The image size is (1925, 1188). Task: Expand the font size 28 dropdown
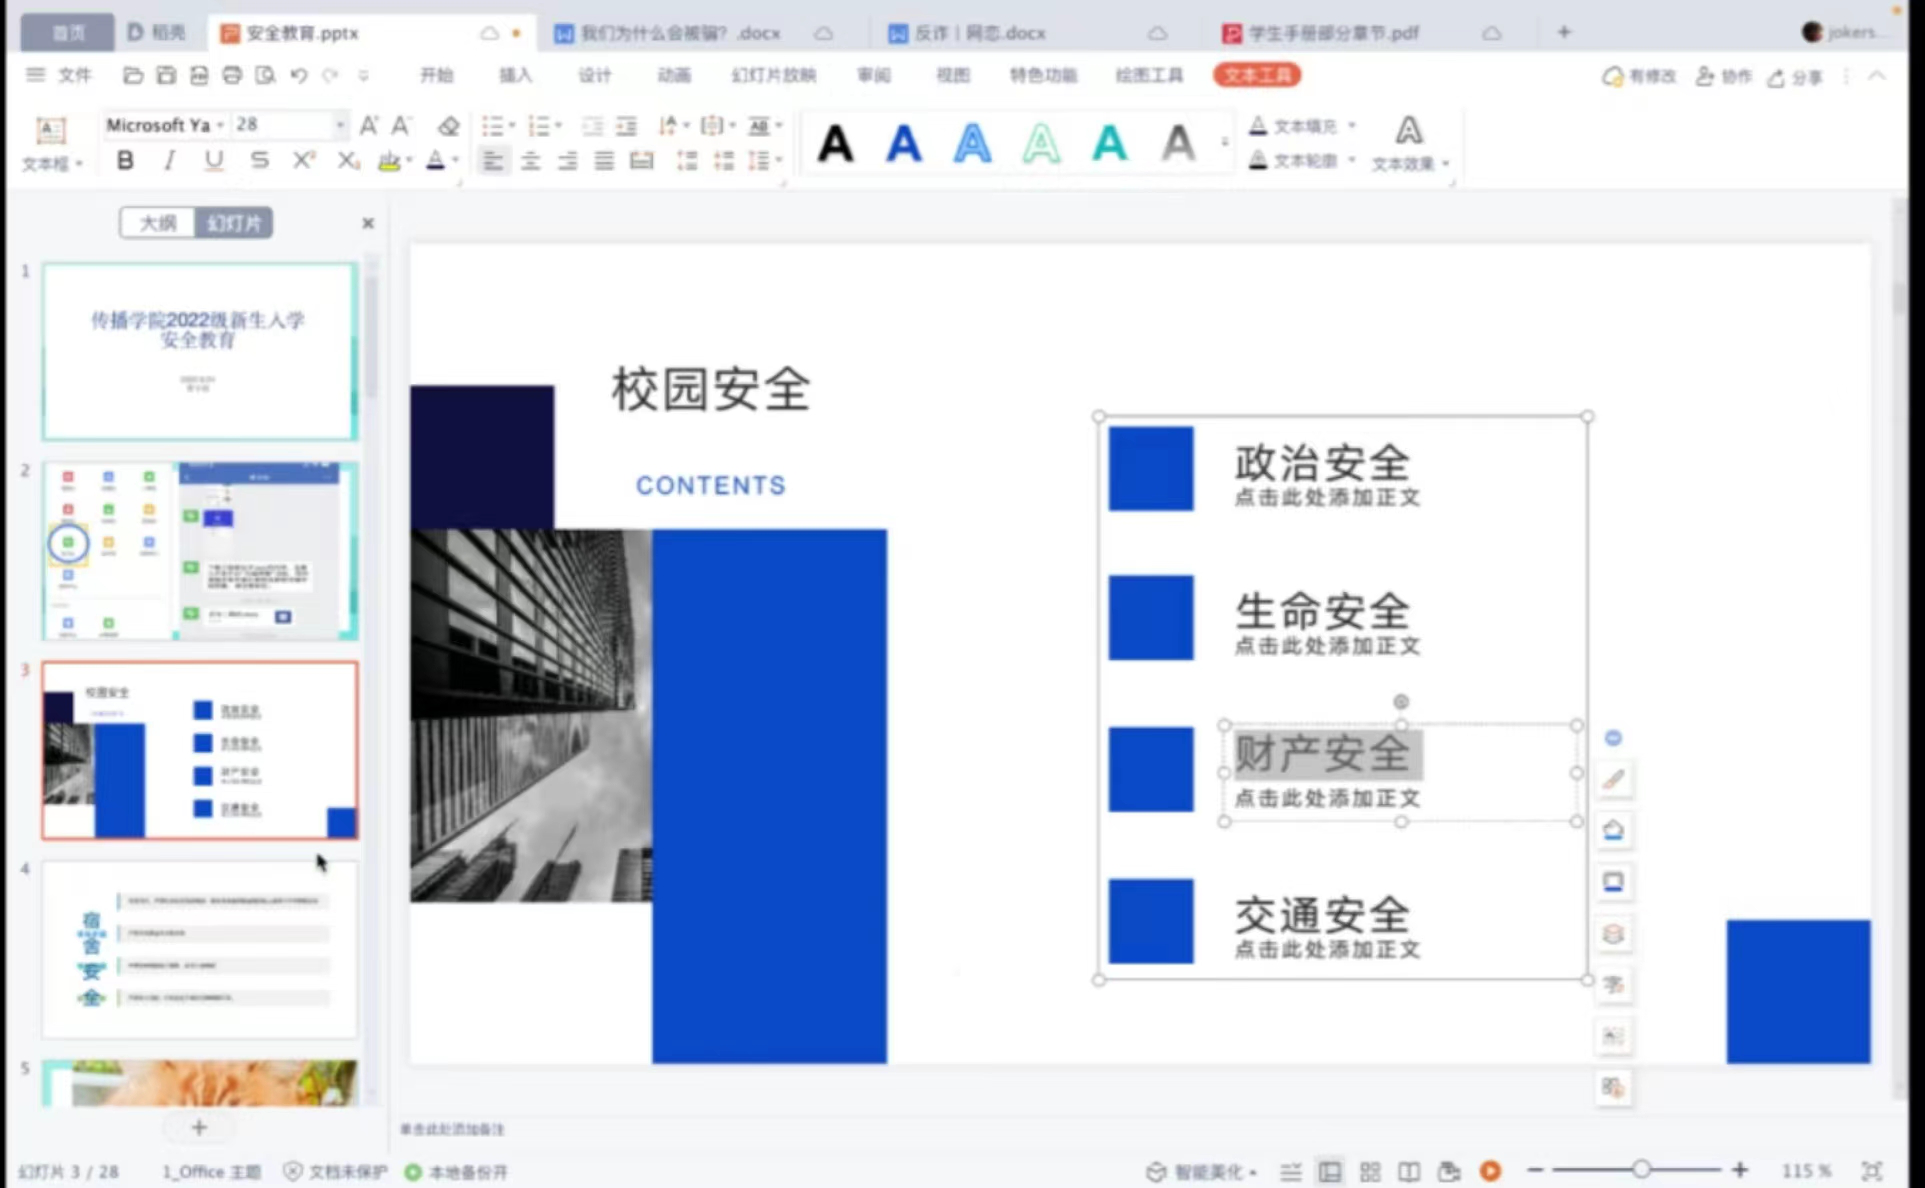[x=338, y=124]
